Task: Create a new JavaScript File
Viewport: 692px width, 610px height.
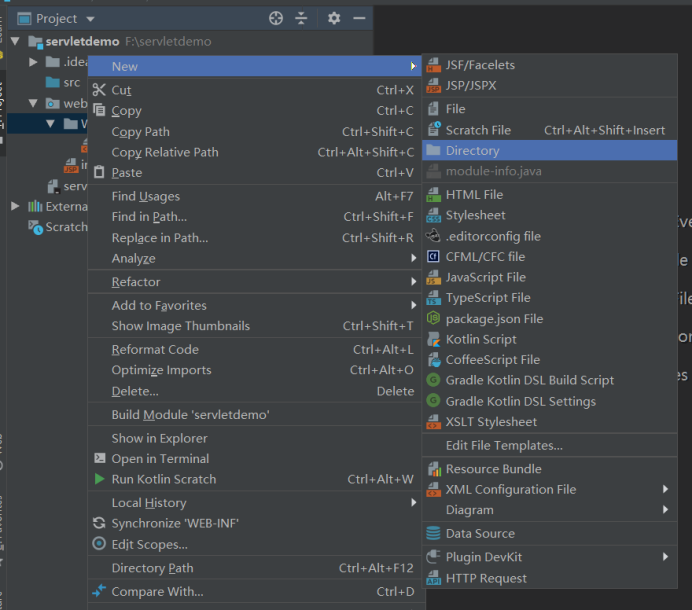Action: (x=549, y=277)
